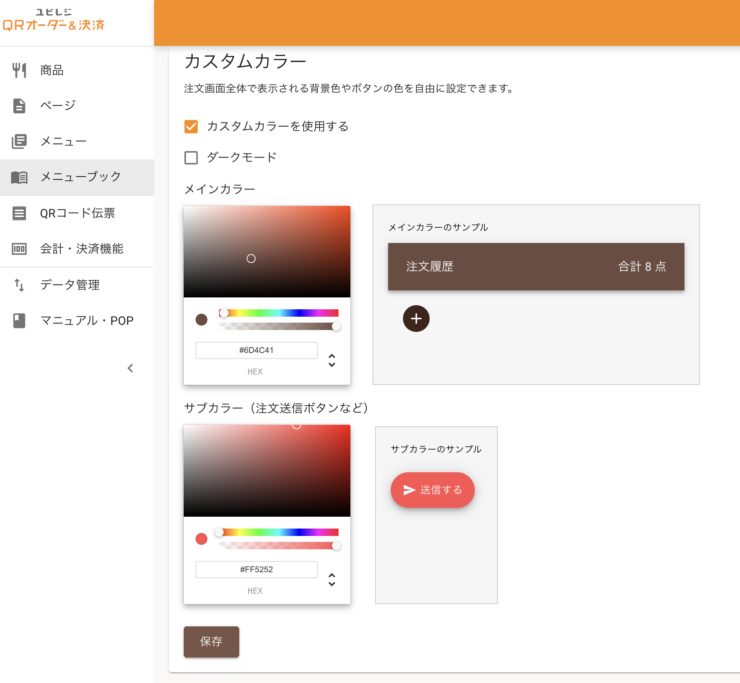Click the QRコード伝票 receipt icon
The image size is (740, 683).
pos(19,213)
